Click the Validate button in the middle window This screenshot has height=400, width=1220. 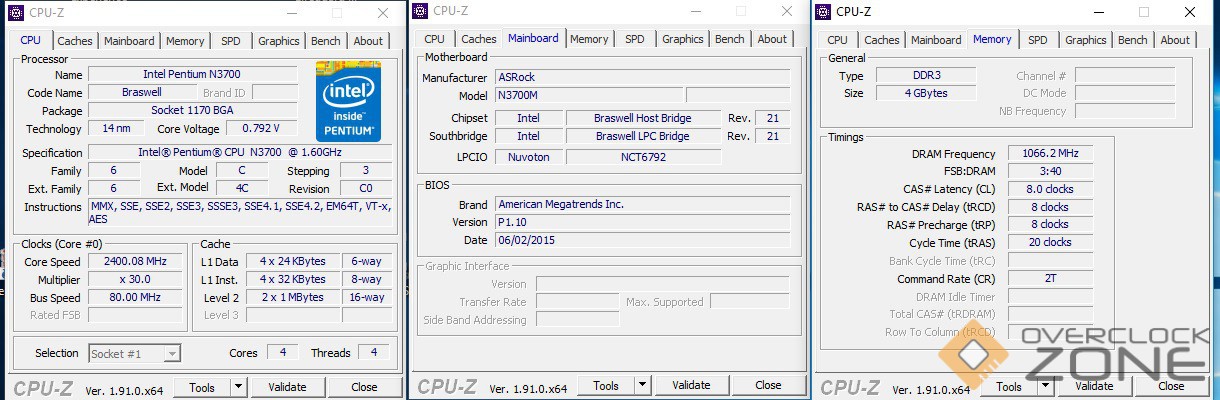pyautogui.click(x=692, y=385)
